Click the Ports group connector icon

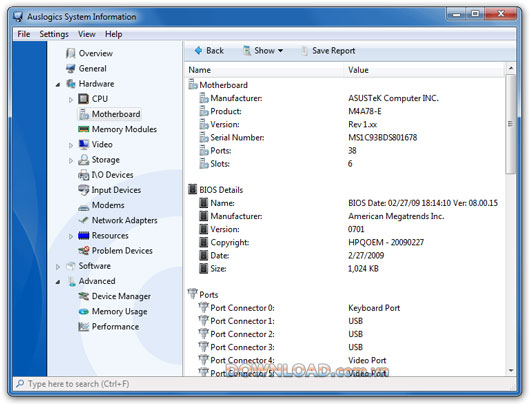click(192, 294)
